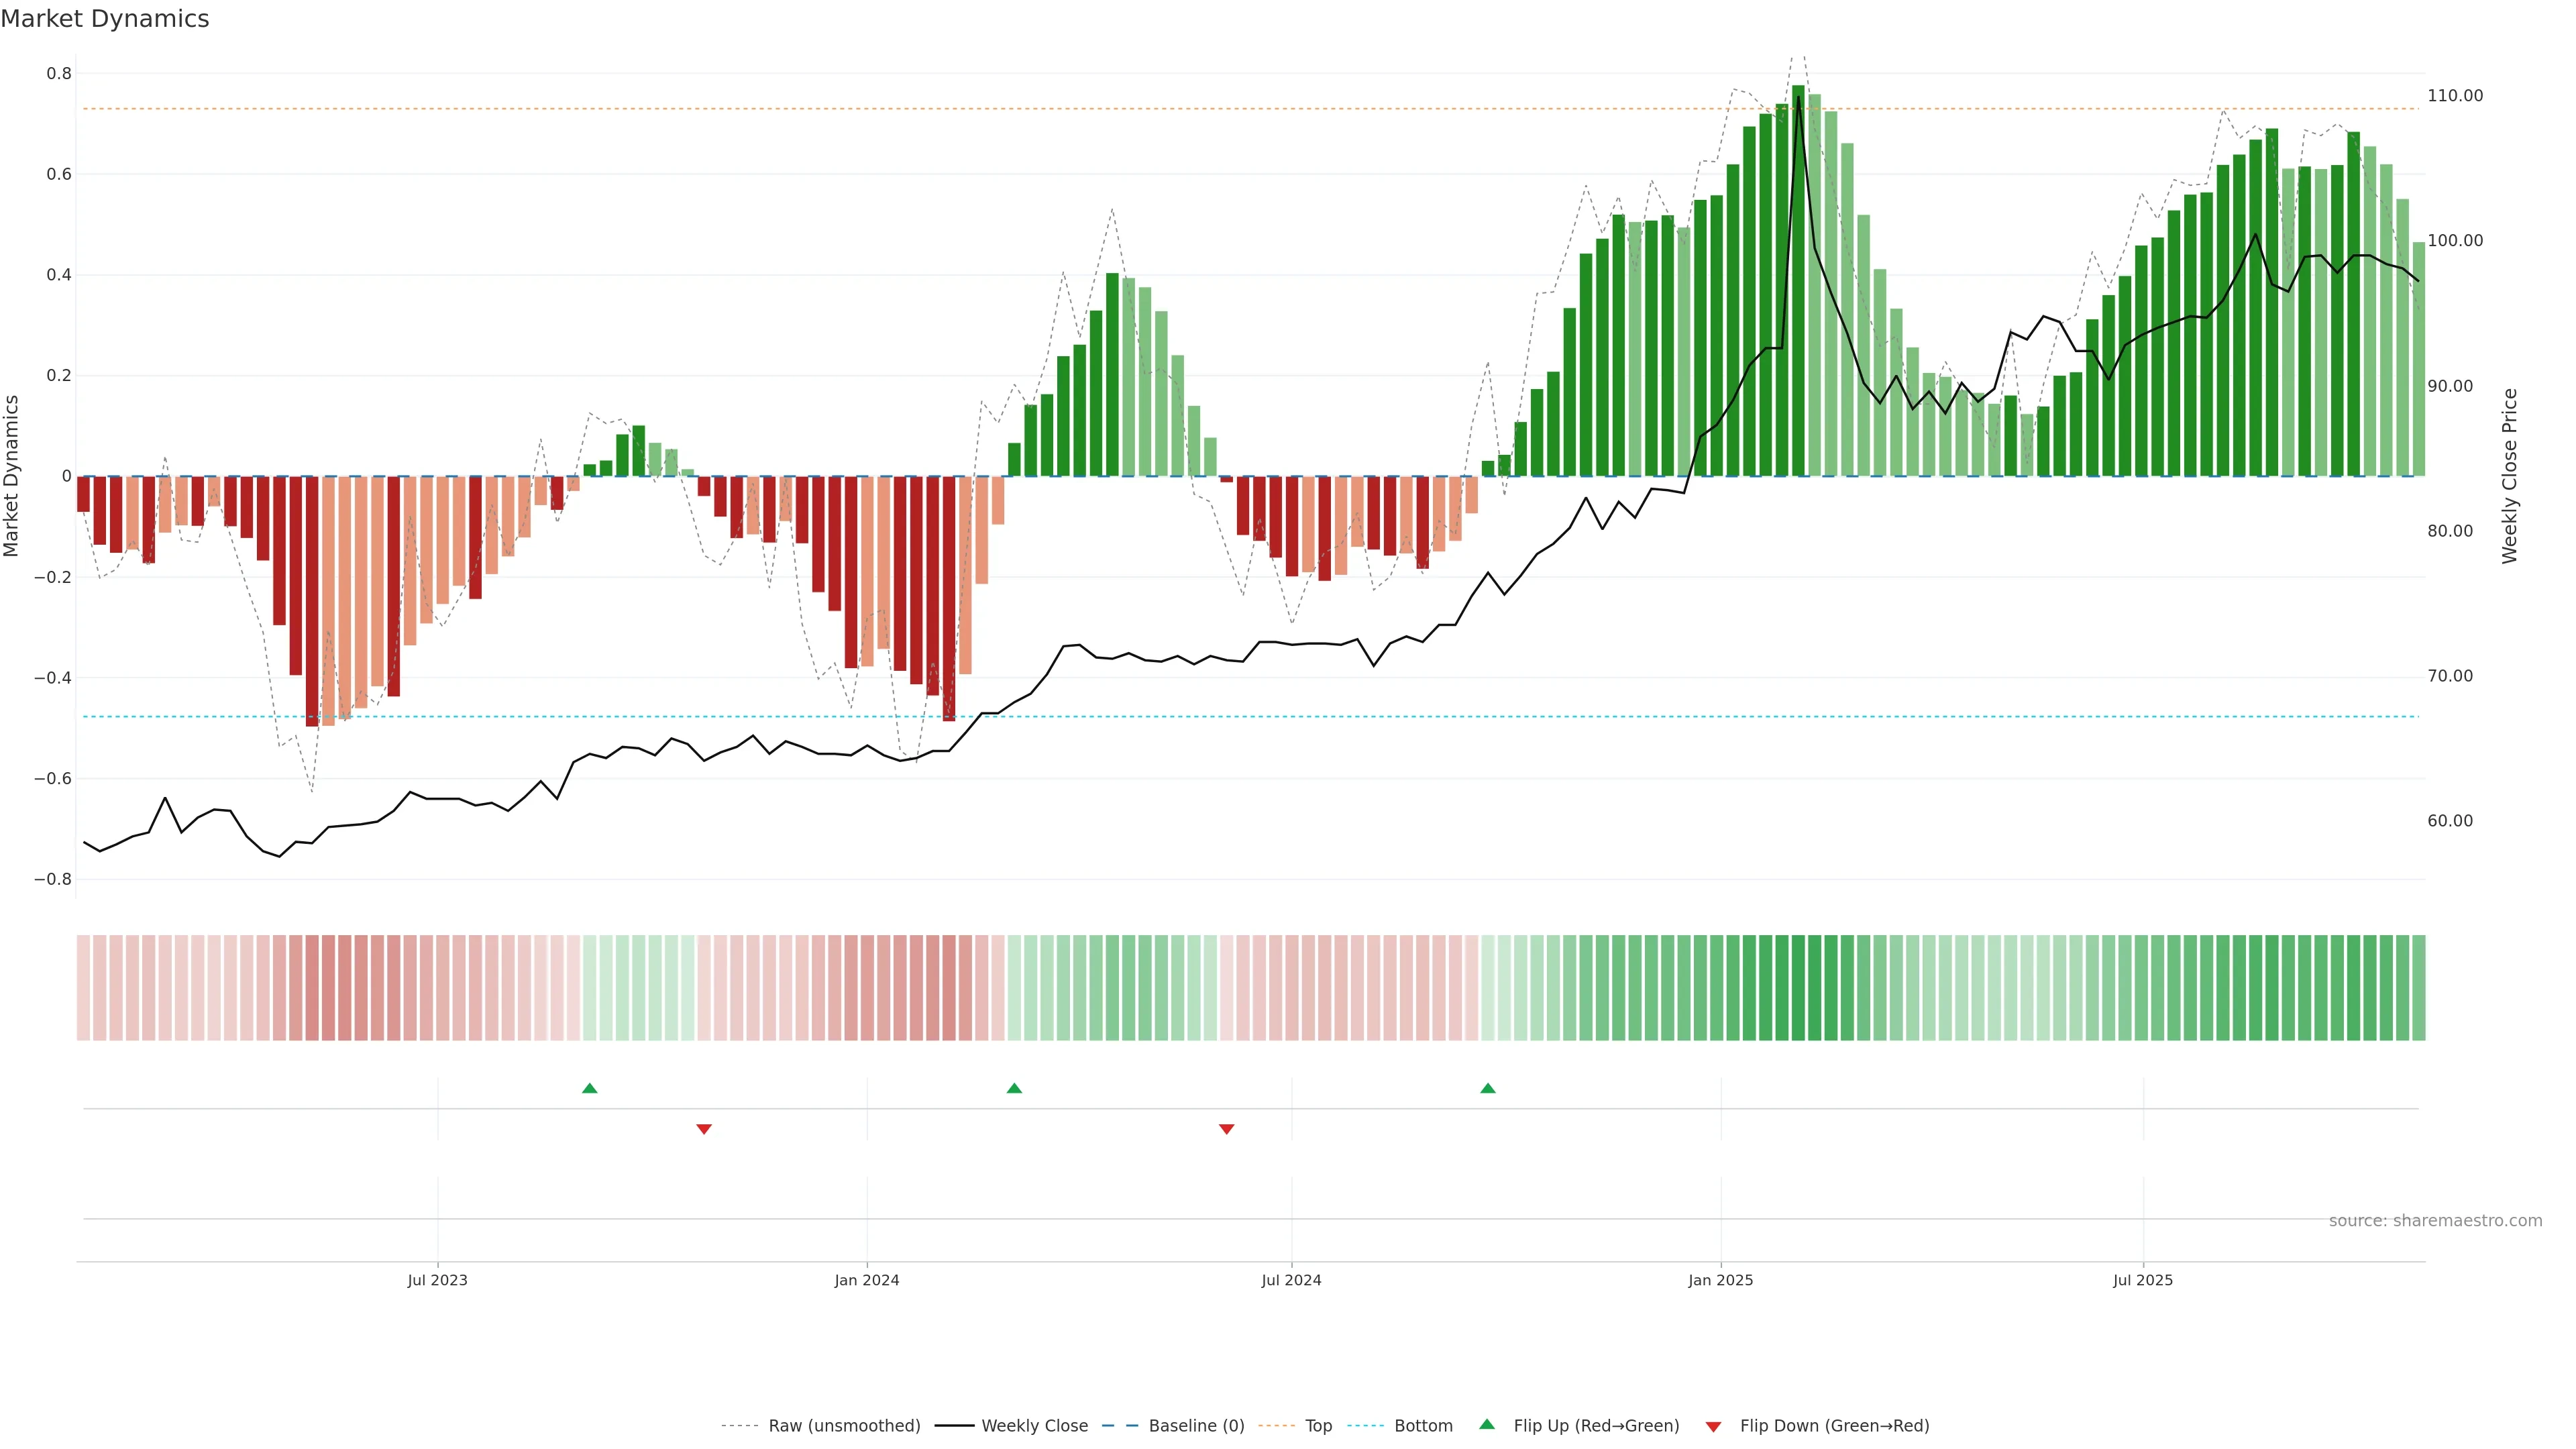The width and height of the screenshot is (2576, 1449).
Task: Click the Flip Up marker near March 2024
Action: [x=1014, y=1088]
